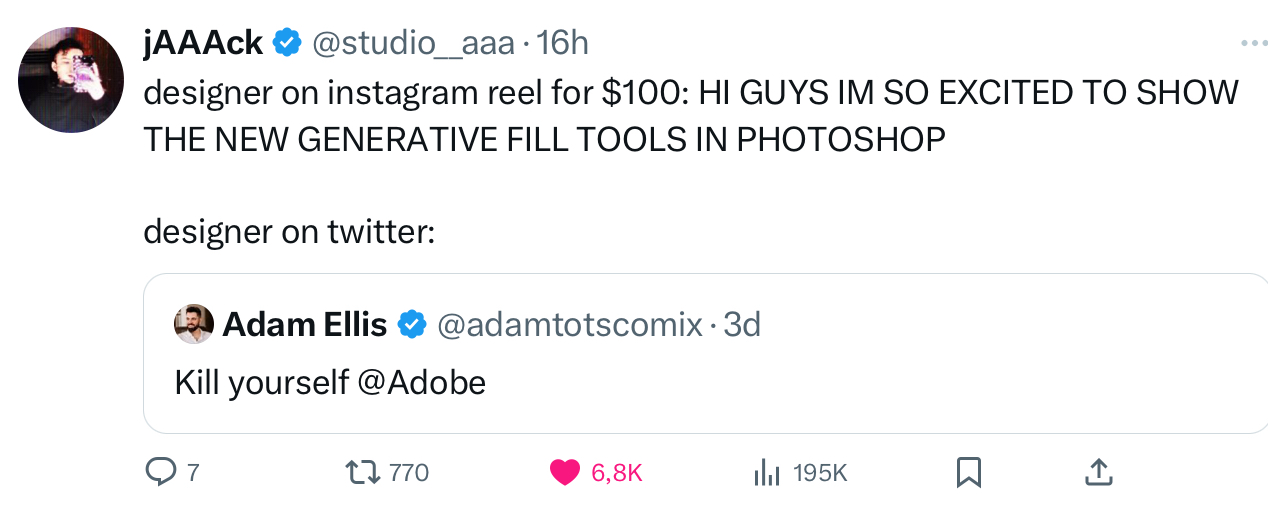Click the verified badge beside Adam Ellis
The image size is (1268, 519).
[x=412, y=324]
